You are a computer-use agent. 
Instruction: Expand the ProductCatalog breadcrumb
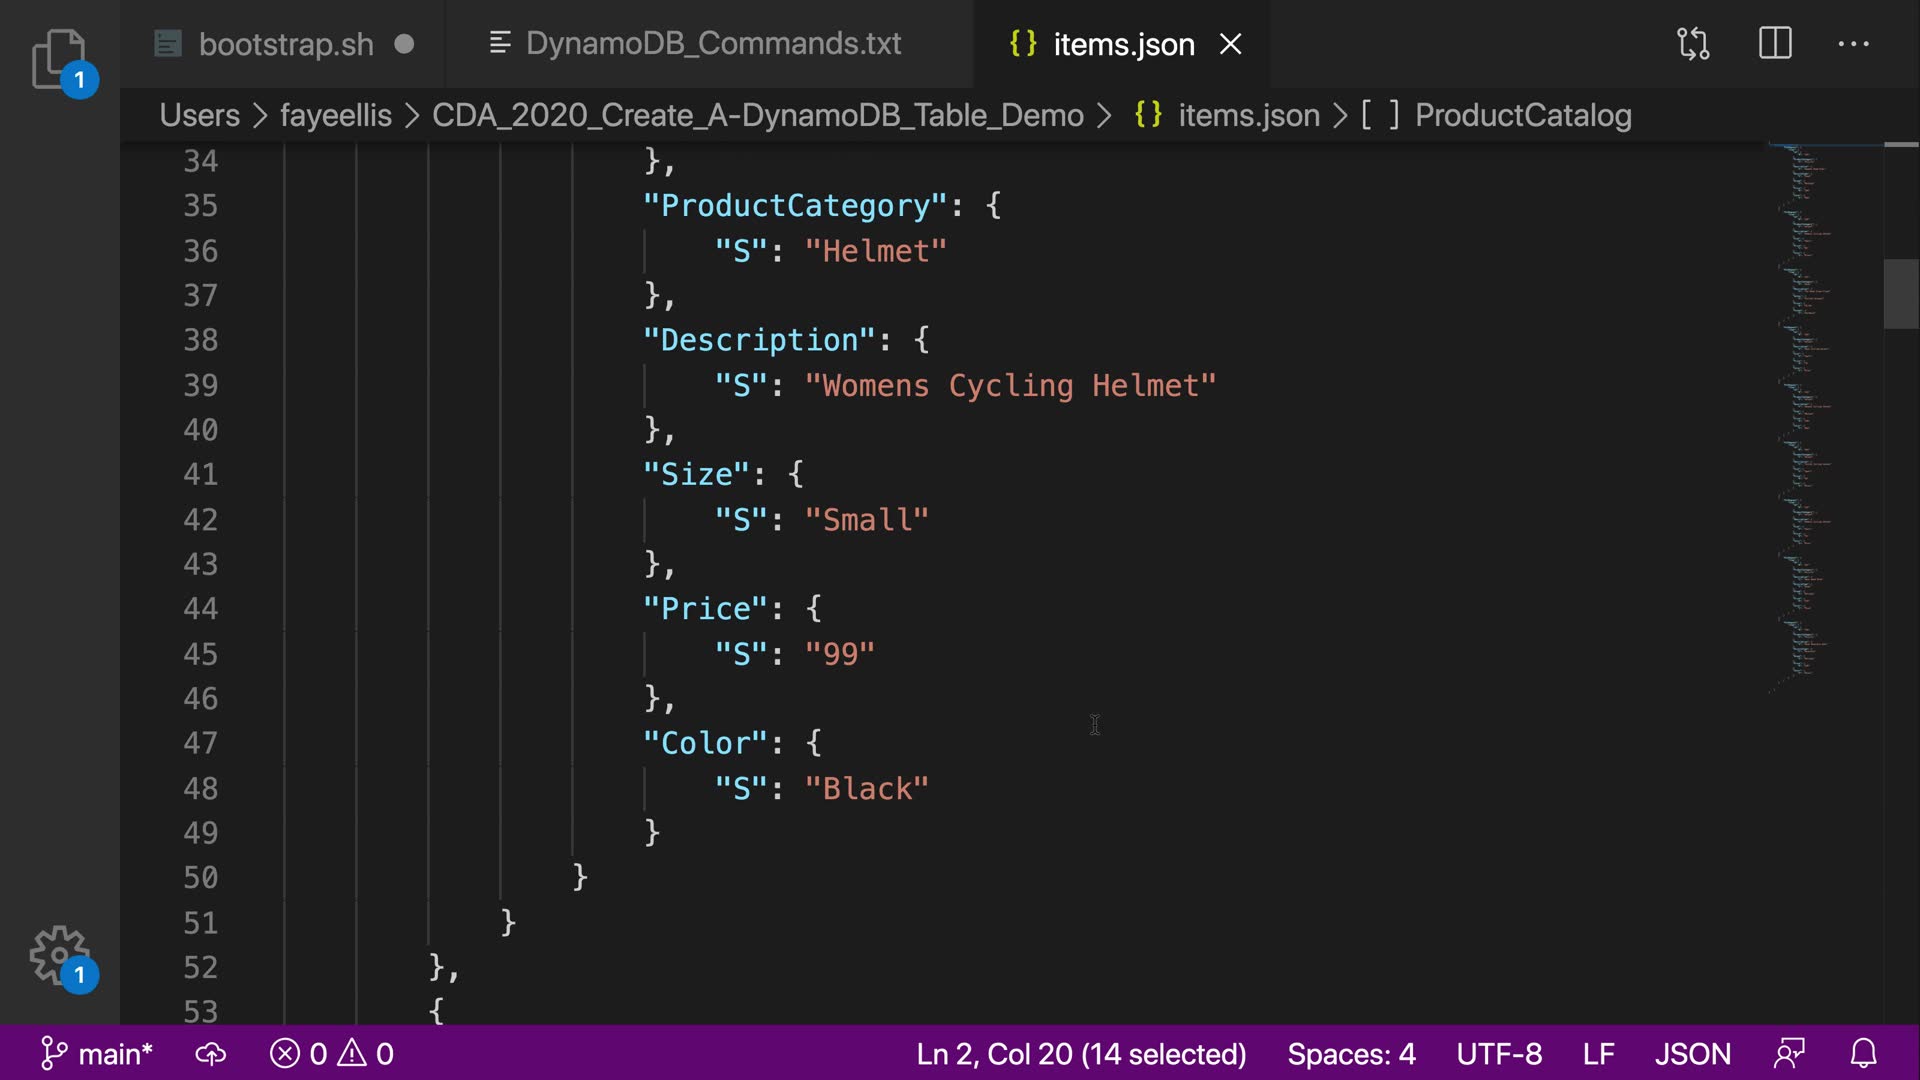point(1522,115)
